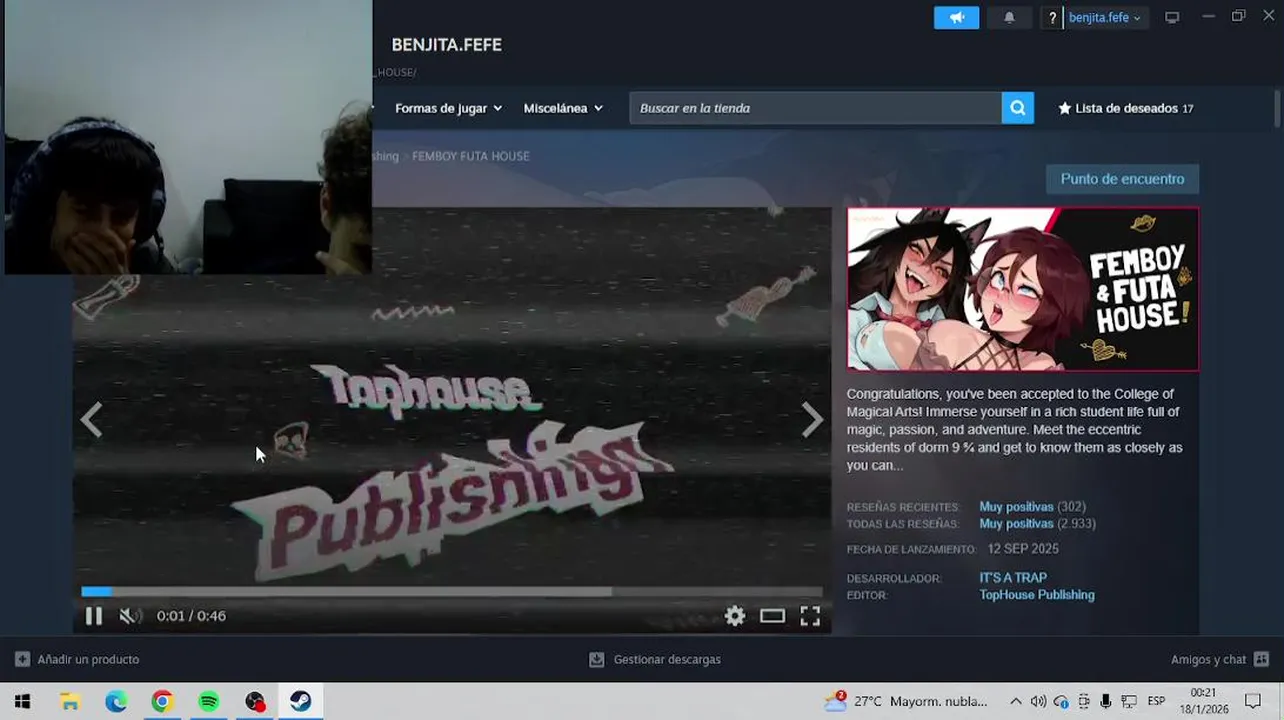The image size is (1284, 720).
Task: Open all reviews Muy positivas (2.933)
Action: tap(1037, 524)
